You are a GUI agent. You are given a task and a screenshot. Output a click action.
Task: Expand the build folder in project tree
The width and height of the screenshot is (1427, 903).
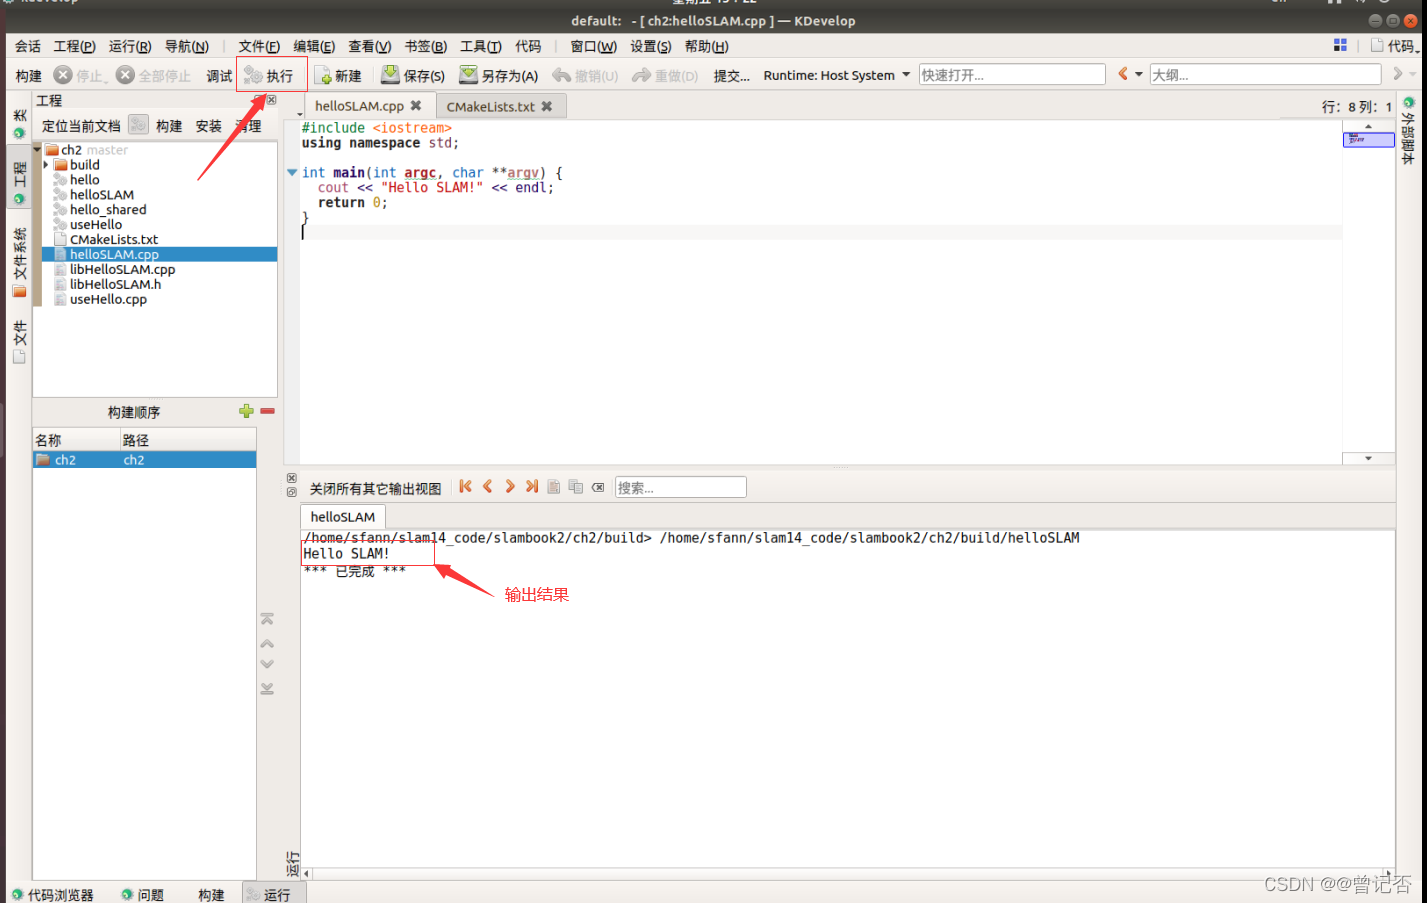[x=46, y=165]
